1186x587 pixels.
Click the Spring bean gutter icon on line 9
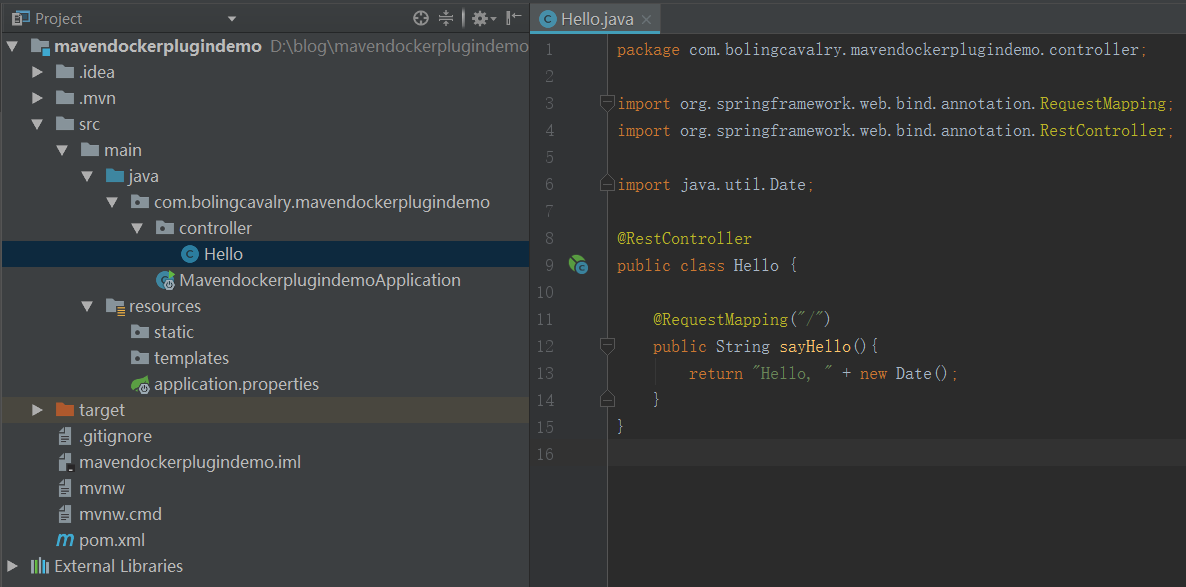point(578,265)
